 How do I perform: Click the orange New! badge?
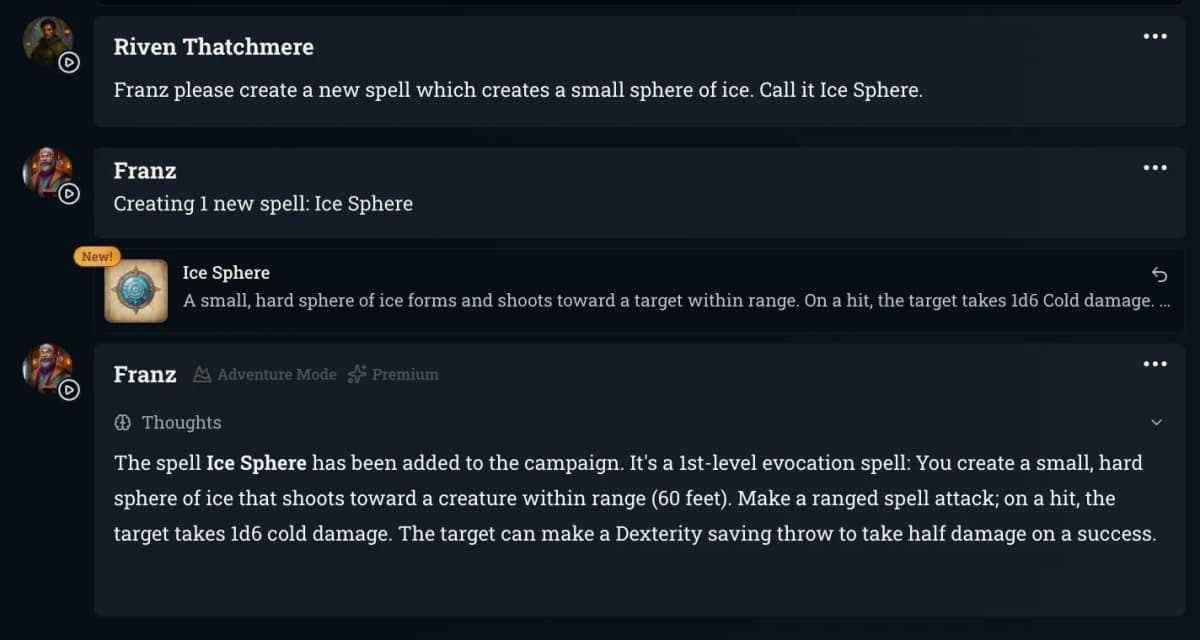pyautogui.click(x=97, y=257)
